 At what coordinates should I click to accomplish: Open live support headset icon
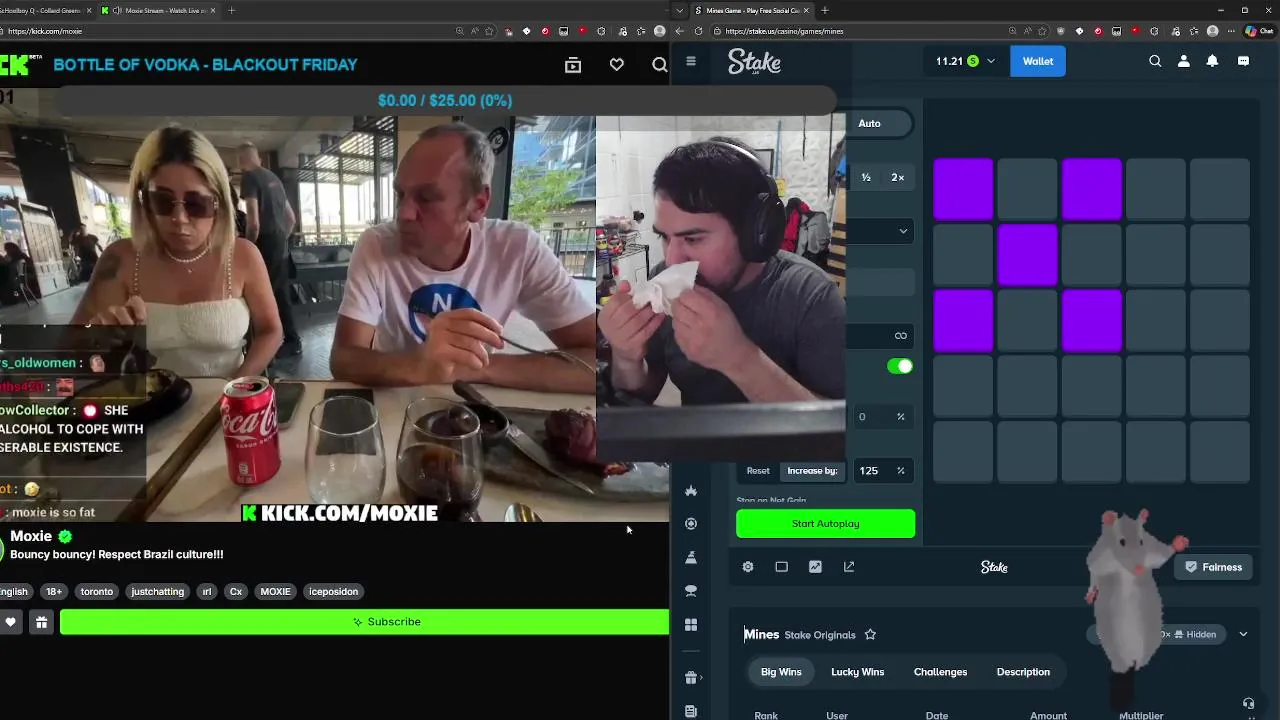(1248, 704)
